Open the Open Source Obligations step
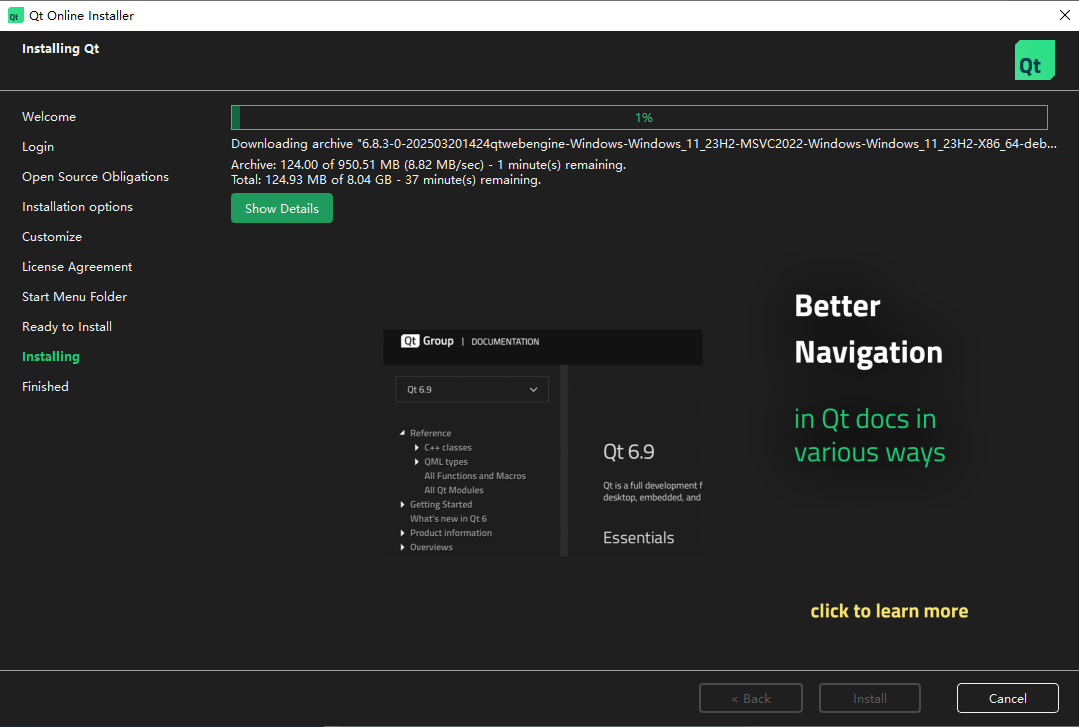 point(95,177)
